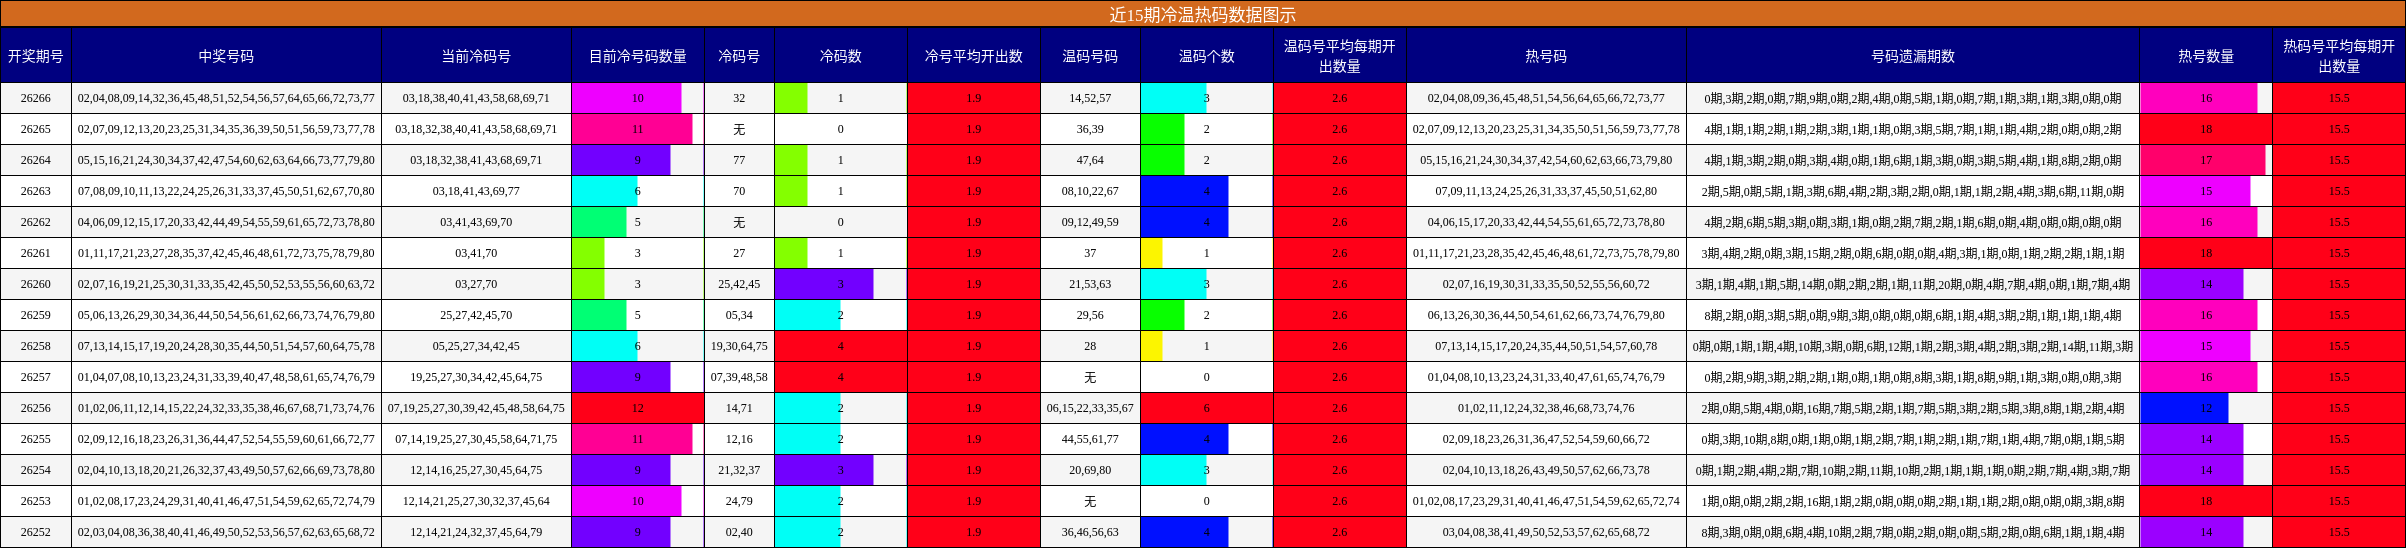Click hot numbers cell 03,04,08,38,41,49,50,52,53,57,62,65,68,72
The width and height of the screenshot is (2406, 548).
click(1546, 532)
